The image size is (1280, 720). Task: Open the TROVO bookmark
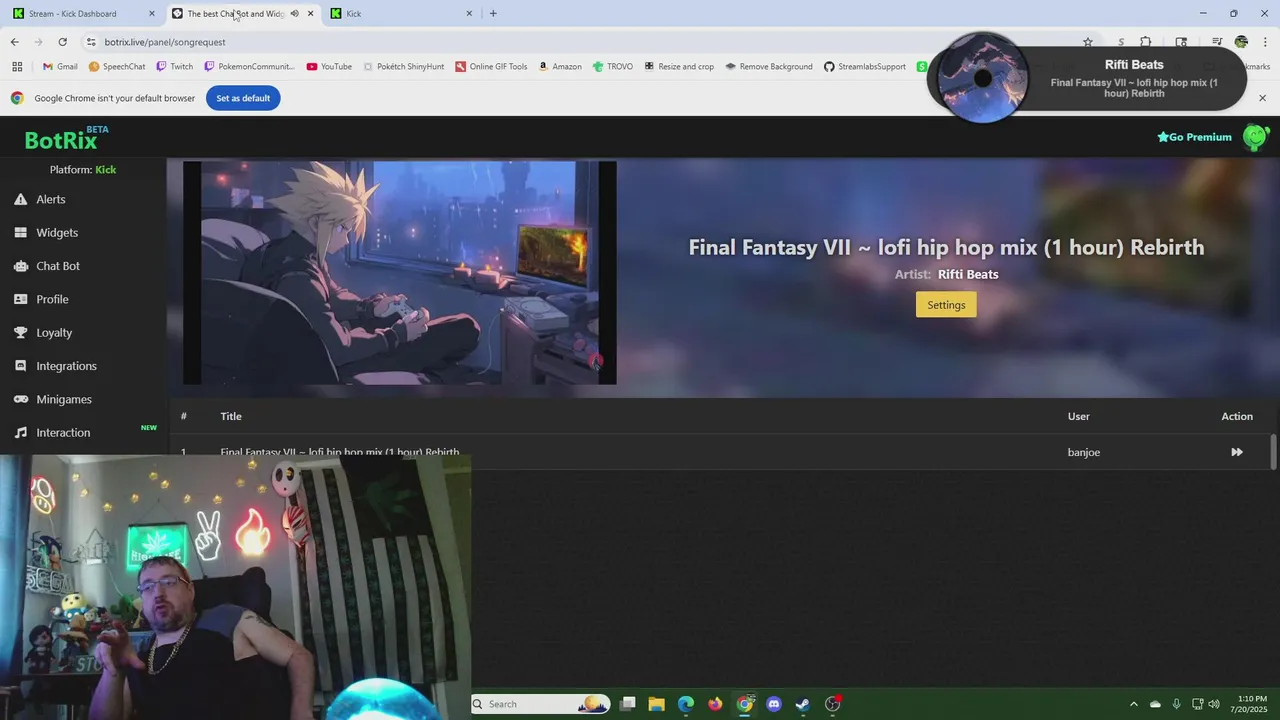click(x=612, y=67)
